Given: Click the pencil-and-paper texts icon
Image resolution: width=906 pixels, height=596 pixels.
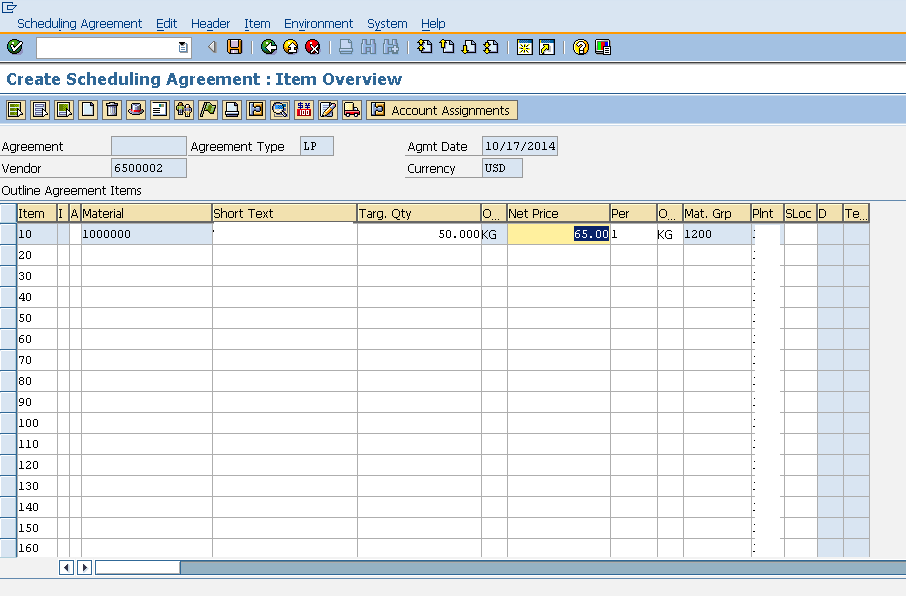Looking at the screenshot, I should coord(328,110).
